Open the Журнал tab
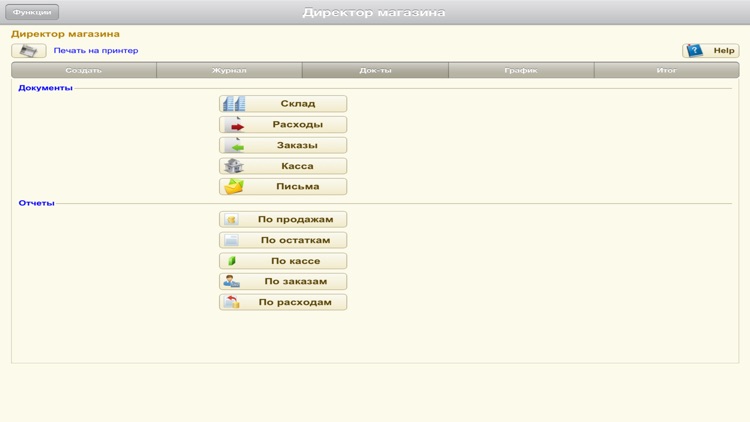Screen dimensions: 750x422 pyautogui.click(x=229, y=70)
